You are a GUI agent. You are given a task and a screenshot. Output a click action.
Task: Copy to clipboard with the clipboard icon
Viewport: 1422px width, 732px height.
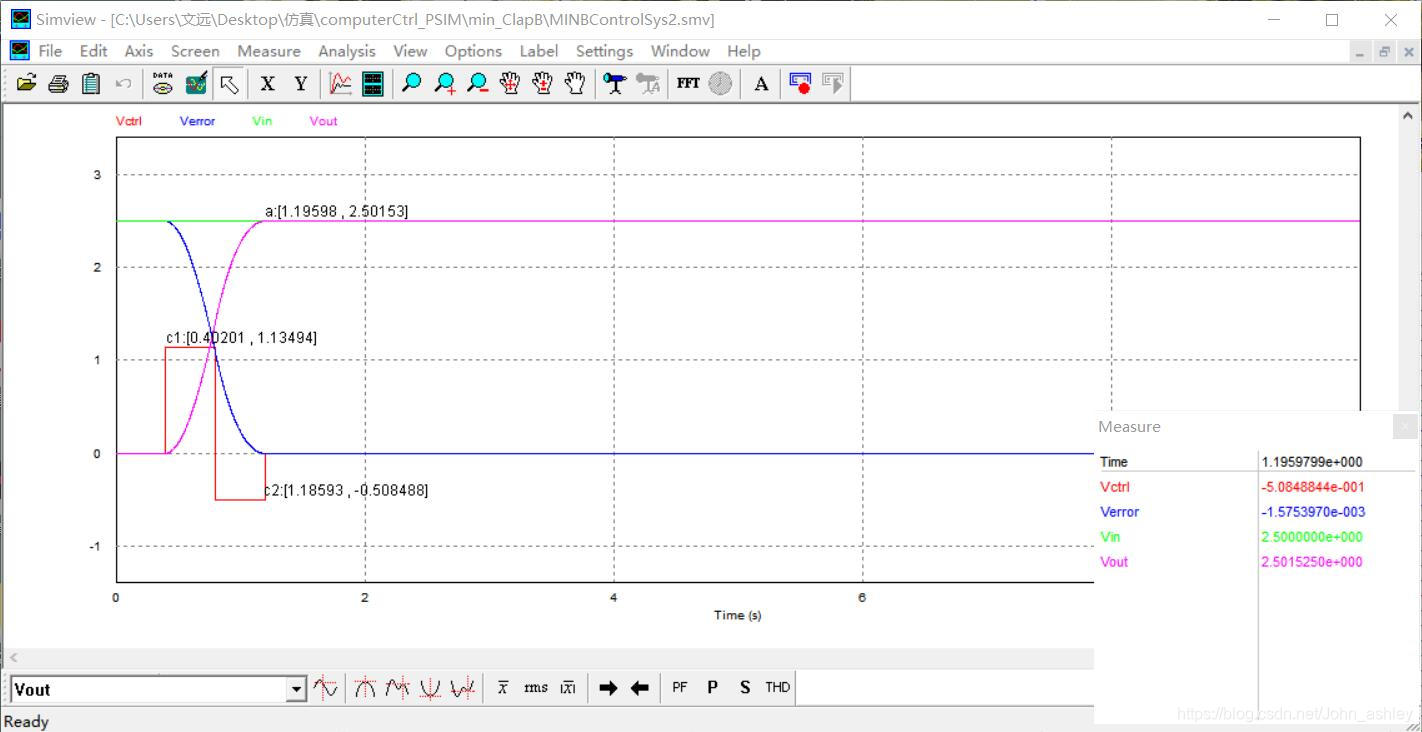click(91, 84)
